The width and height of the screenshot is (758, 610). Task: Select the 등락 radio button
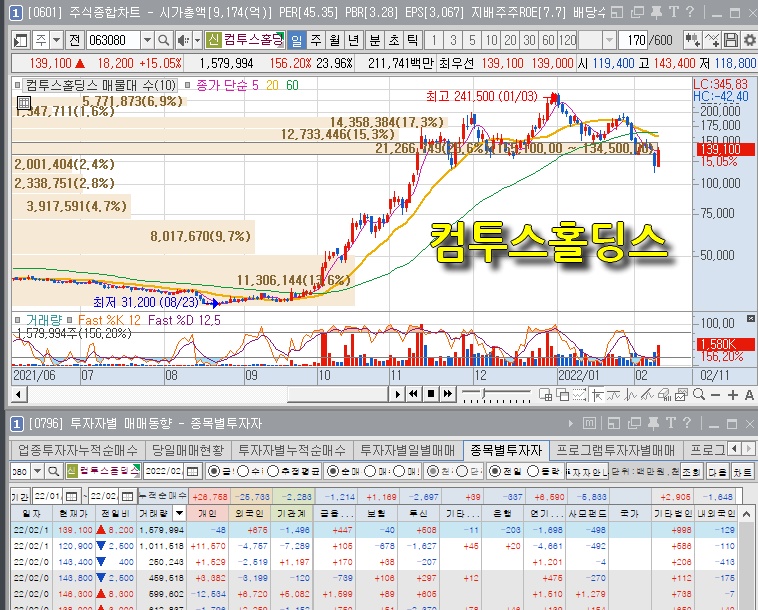click(533, 471)
